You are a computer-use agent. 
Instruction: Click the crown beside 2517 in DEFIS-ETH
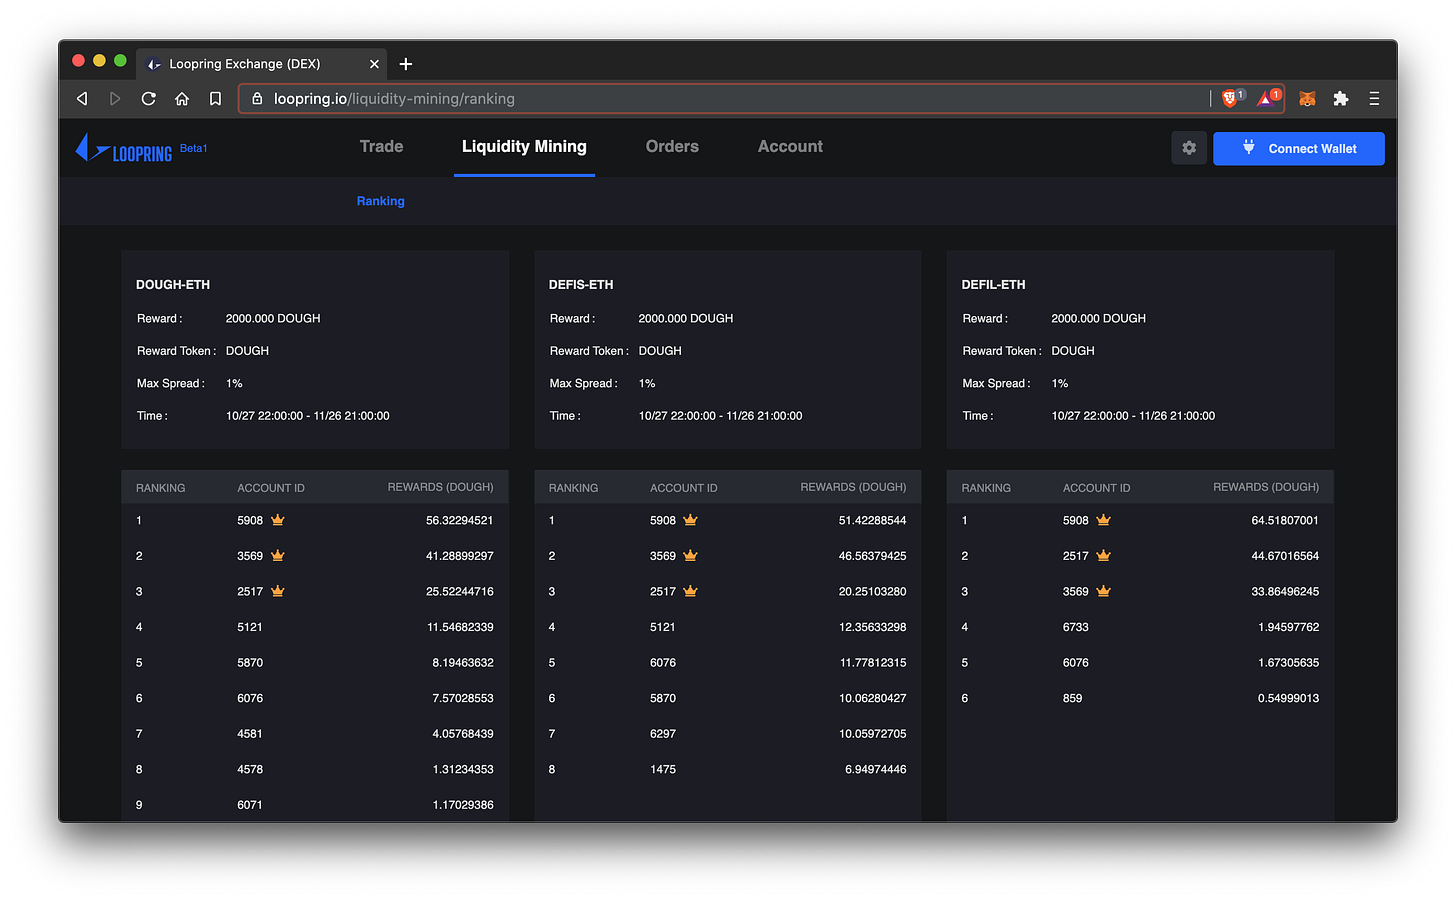pos(690,591)
